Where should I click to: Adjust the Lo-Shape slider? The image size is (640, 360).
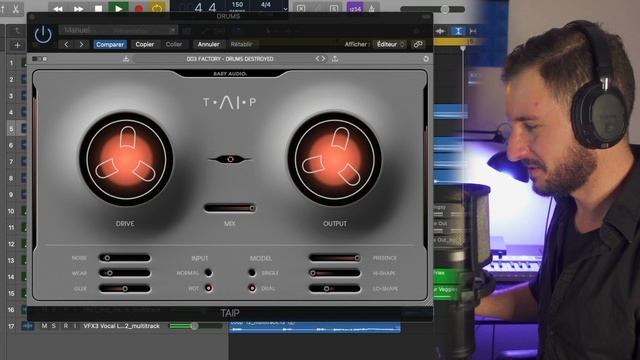tap(335, 289)
